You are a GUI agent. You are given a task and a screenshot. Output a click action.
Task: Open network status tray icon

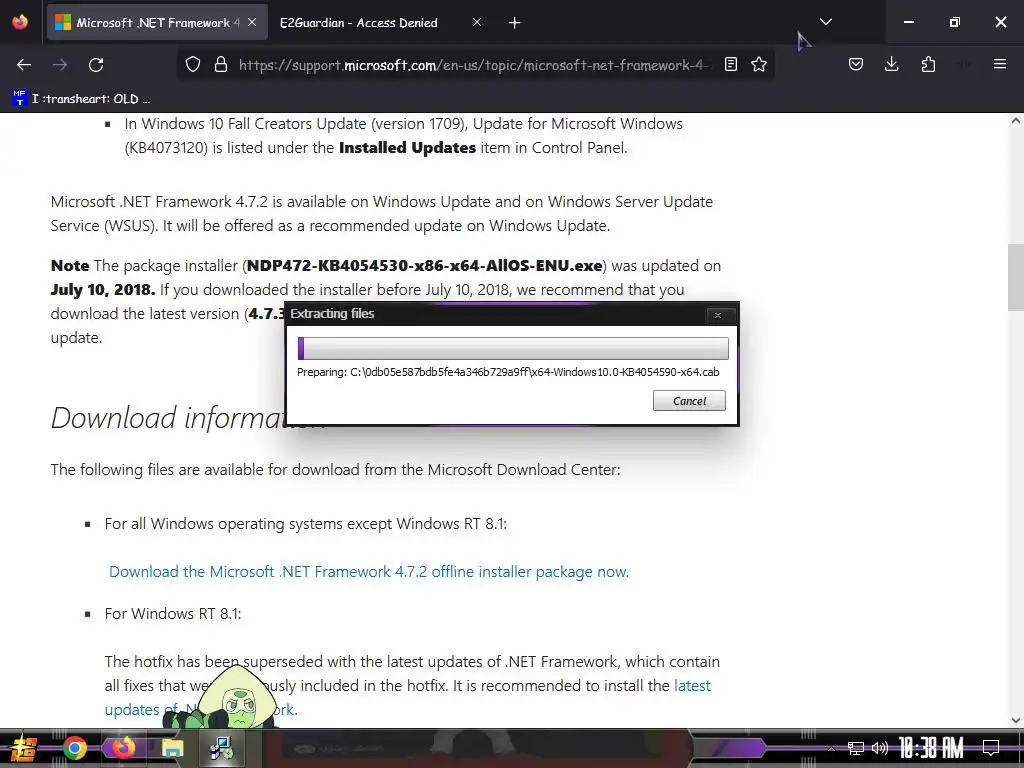[856, 748]
